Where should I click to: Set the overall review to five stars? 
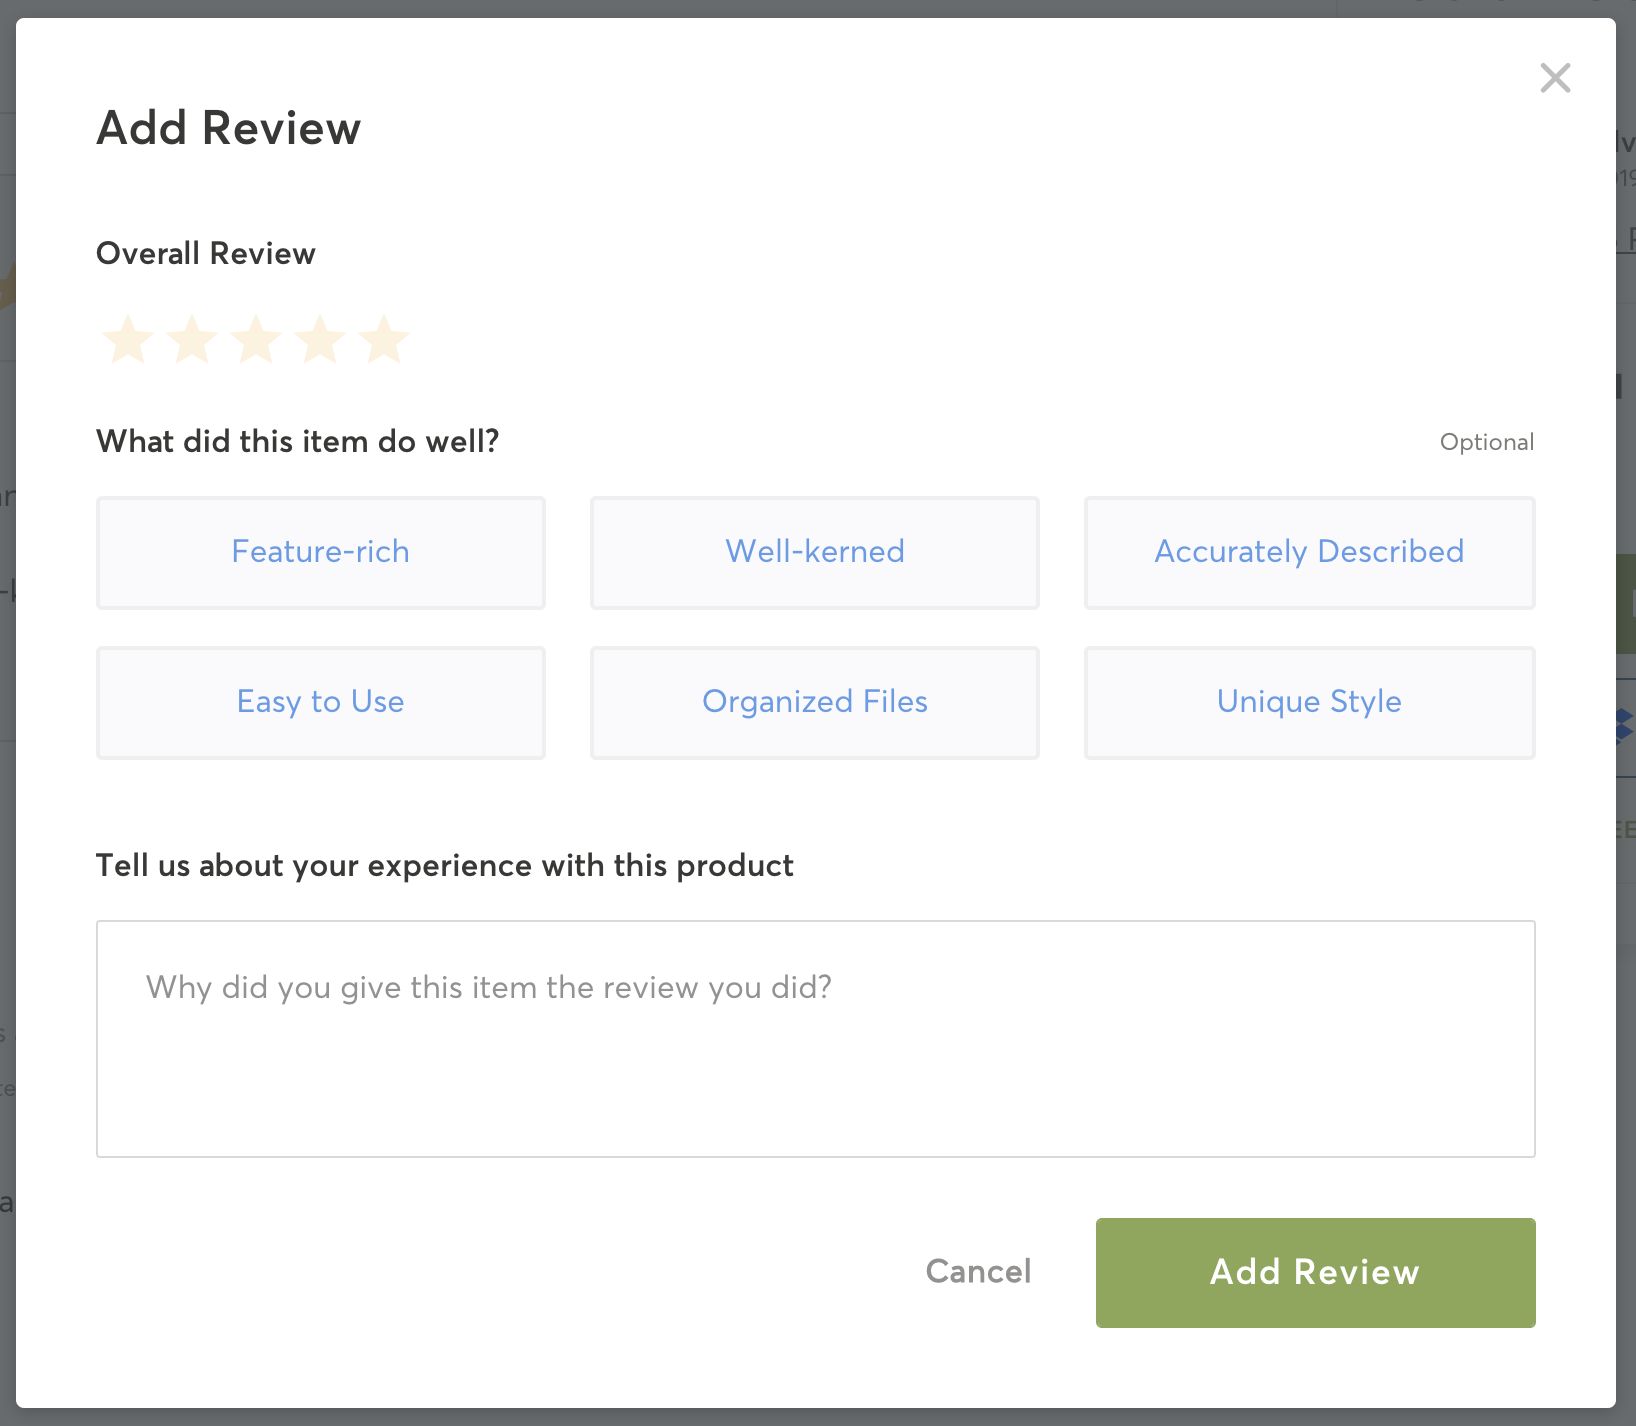384,339
